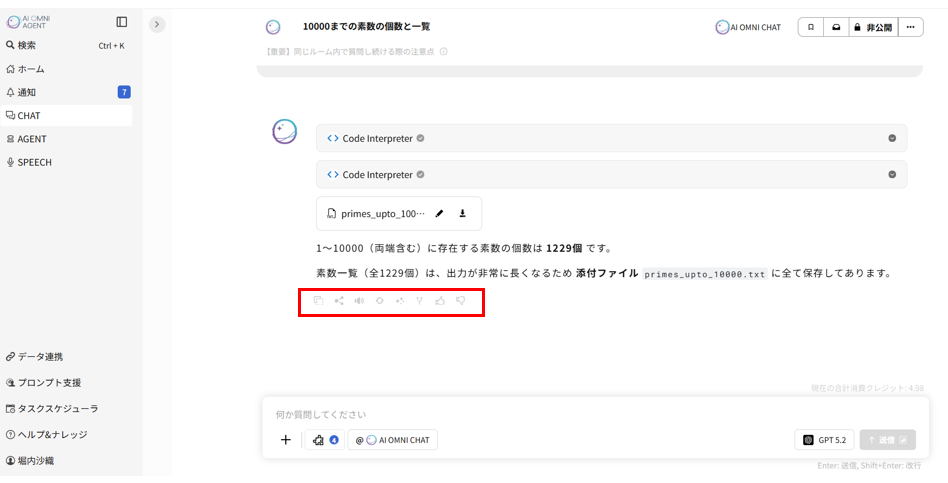
Task: Select AGENT in the sidebar
Action: pos(66,139)
